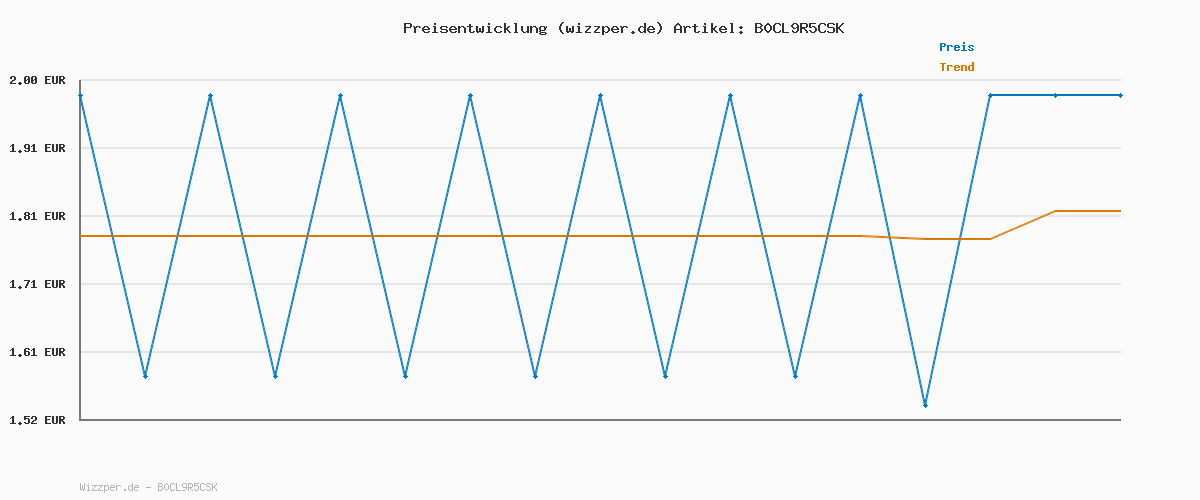Click the second blue peak from the left
Viewport: 1200px width, 500px height.
point(210,96)
